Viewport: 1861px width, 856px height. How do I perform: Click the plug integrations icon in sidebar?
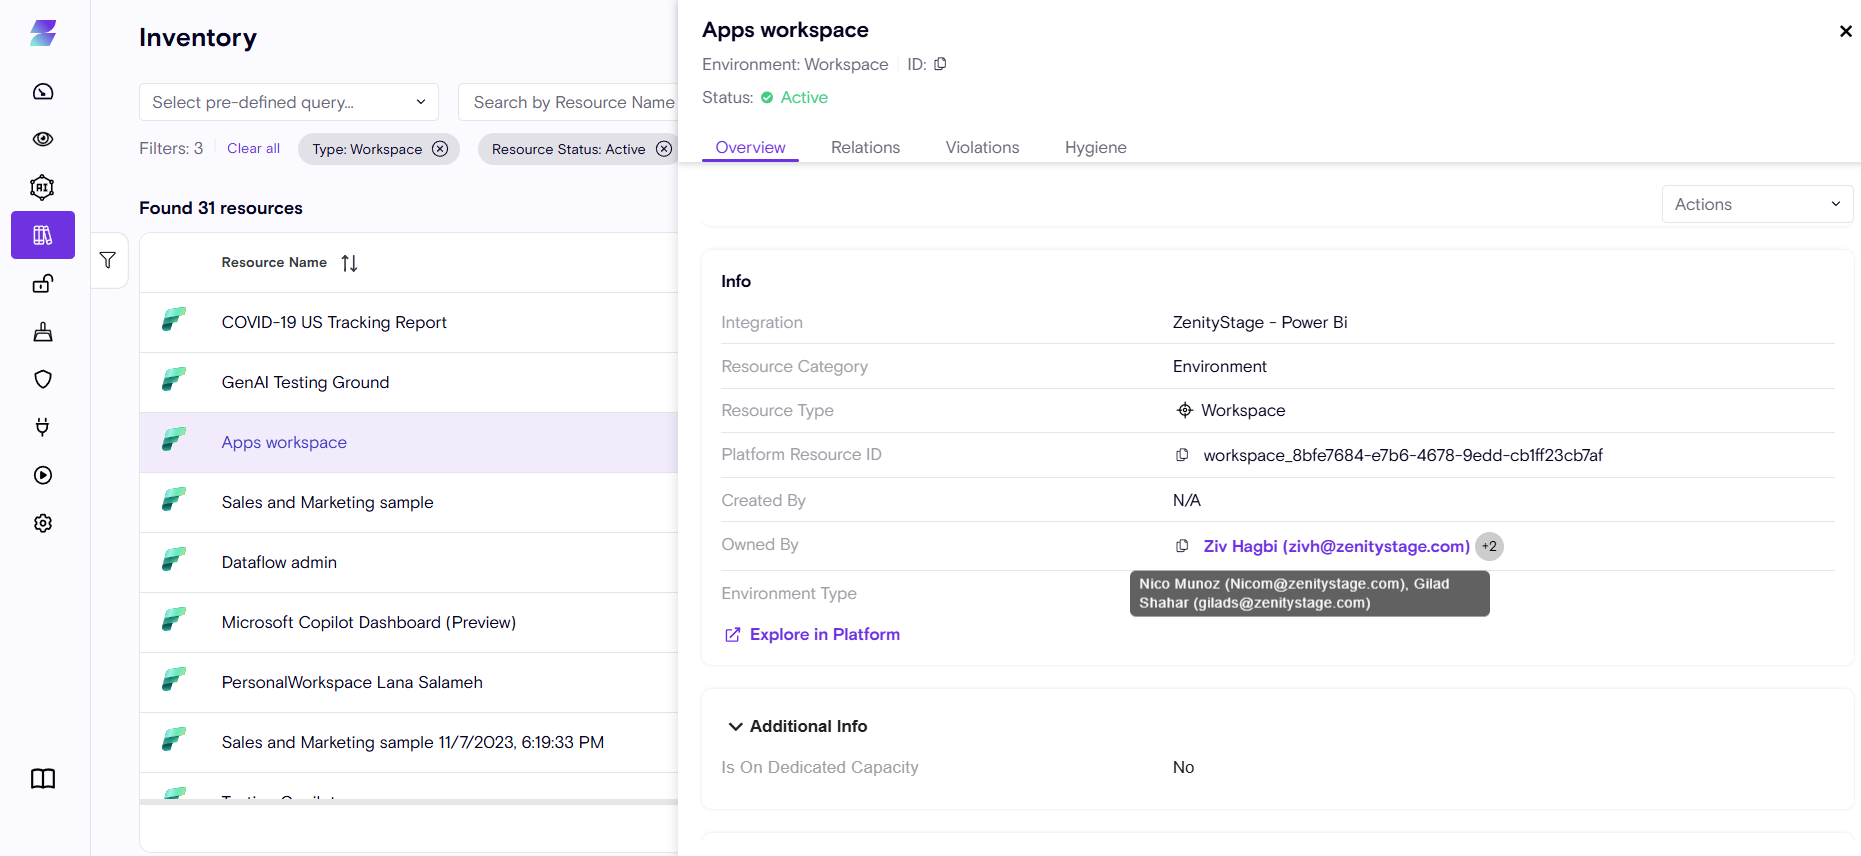[43, 427]
